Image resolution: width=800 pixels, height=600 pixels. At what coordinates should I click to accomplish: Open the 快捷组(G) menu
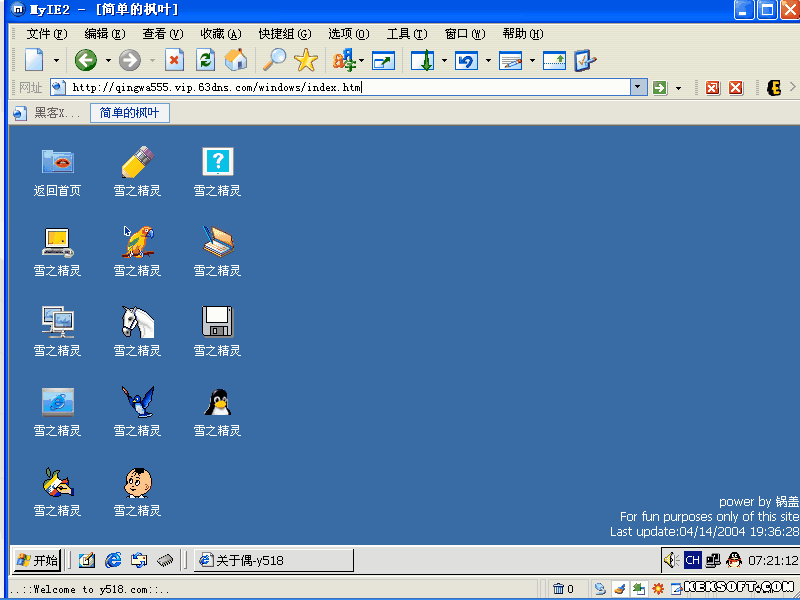click(285, 34)
